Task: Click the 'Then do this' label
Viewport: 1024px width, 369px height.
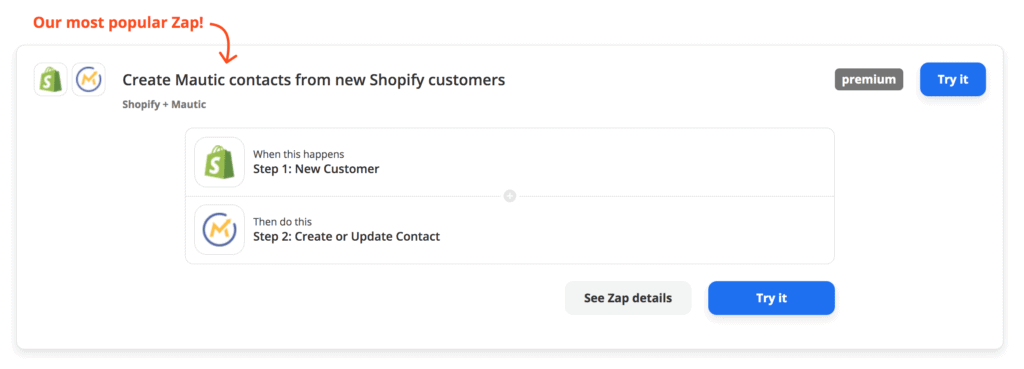Action: [x=283, y=222]
